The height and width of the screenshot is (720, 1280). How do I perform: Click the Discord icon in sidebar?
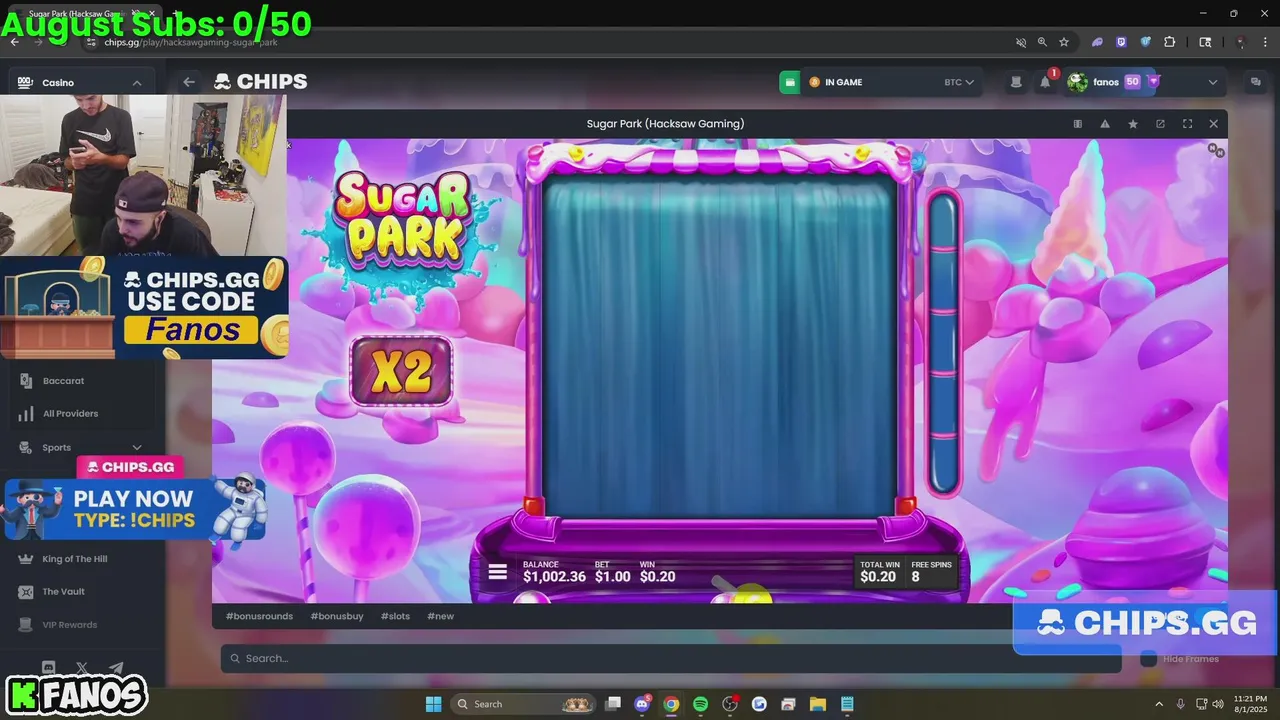click(x=48, y=667)
